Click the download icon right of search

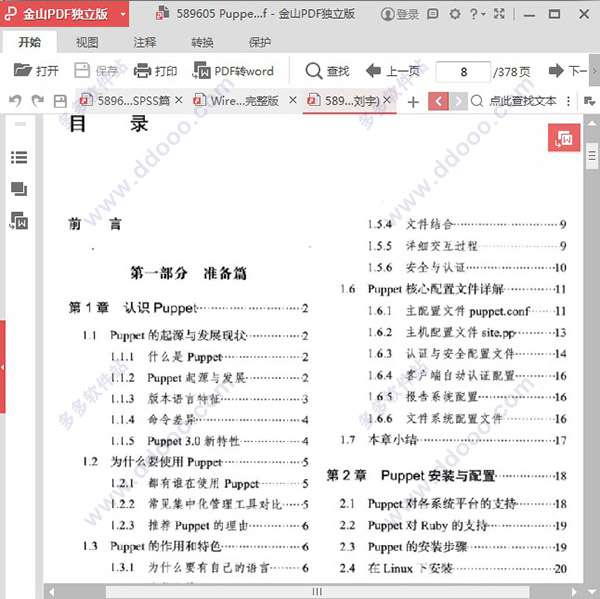(x=589, y=101)
